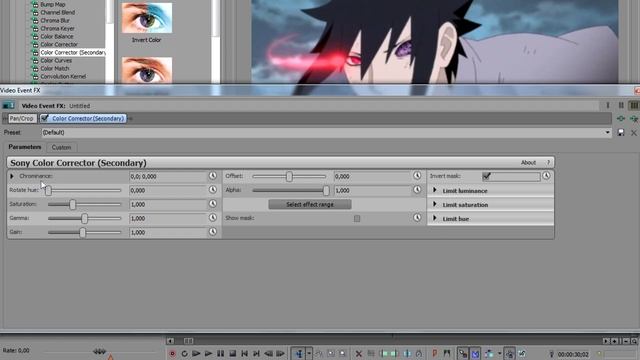The height and width of the screenshot is (360, 640).
Task: Click the Insert Region icon in the toolbar
Action: pyautogui.click(x=447, y=353)
